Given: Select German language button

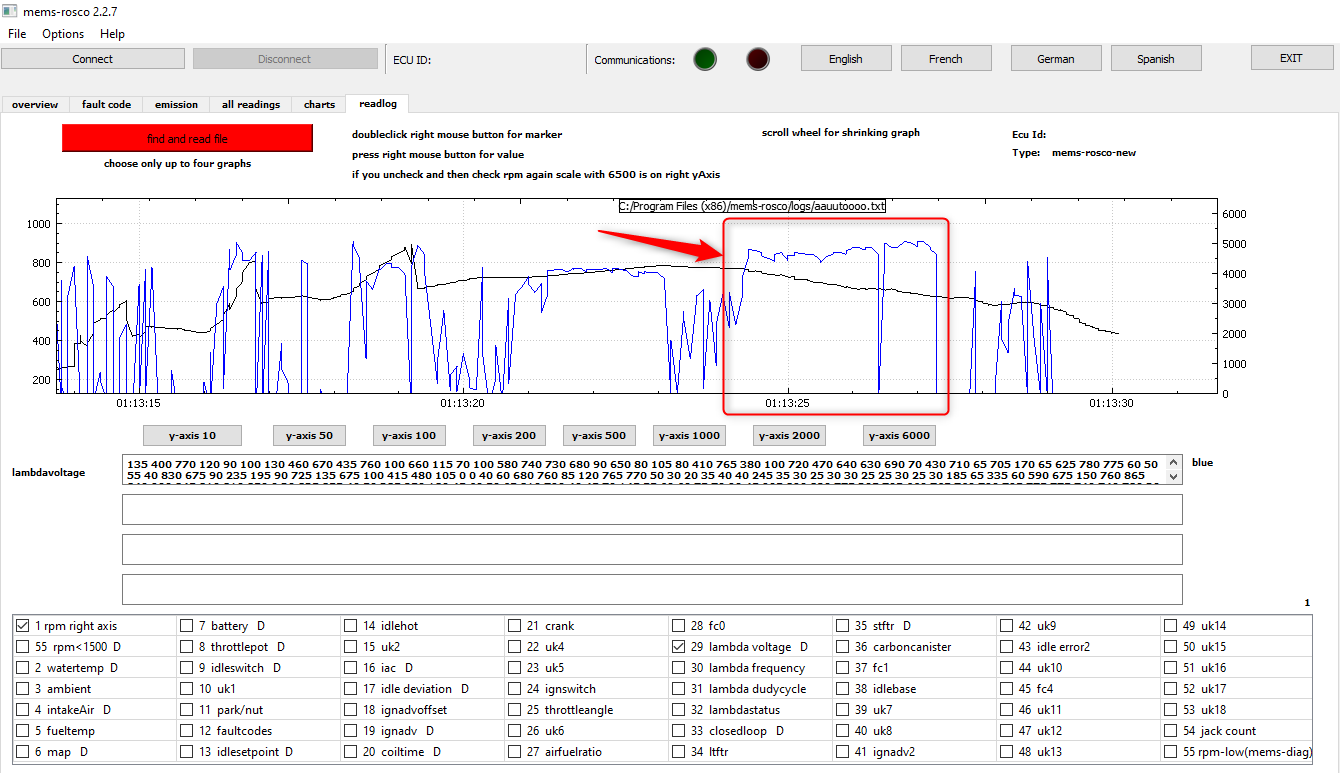Looking at the screenshot, I should click(1055, 59).
